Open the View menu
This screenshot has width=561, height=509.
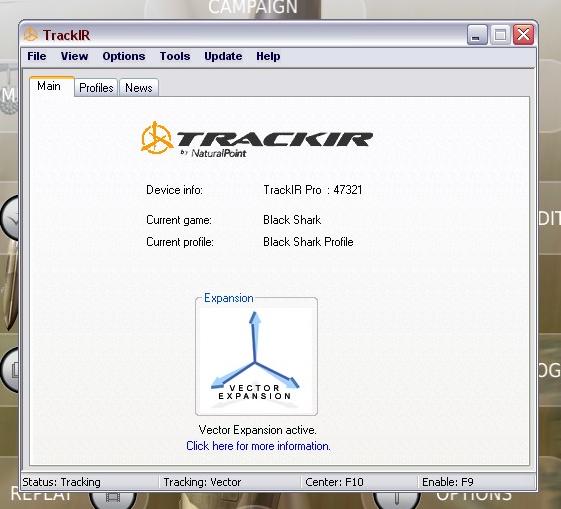pyautogui.click(x=74, y=56)
